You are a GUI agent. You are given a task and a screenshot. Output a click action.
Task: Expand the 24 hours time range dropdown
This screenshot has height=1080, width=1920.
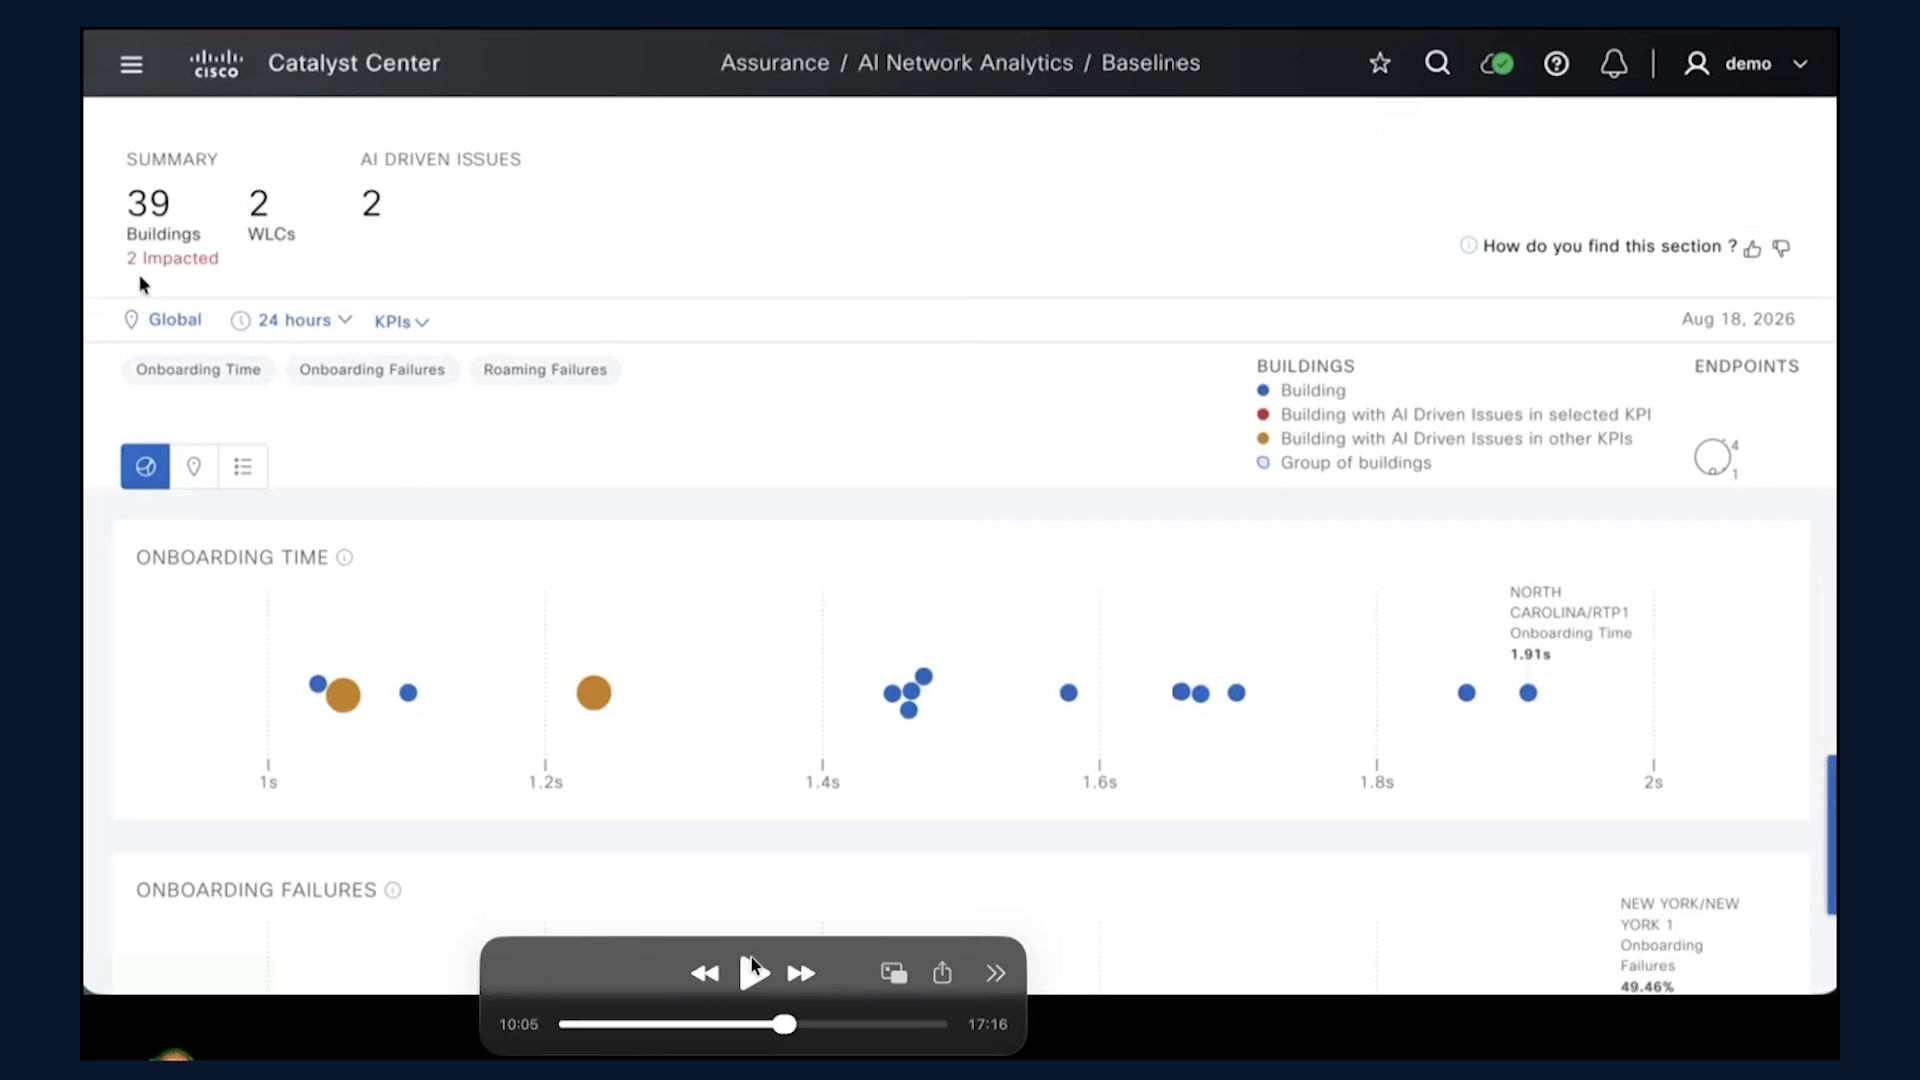pyautogui.click(x=291, y=320)
